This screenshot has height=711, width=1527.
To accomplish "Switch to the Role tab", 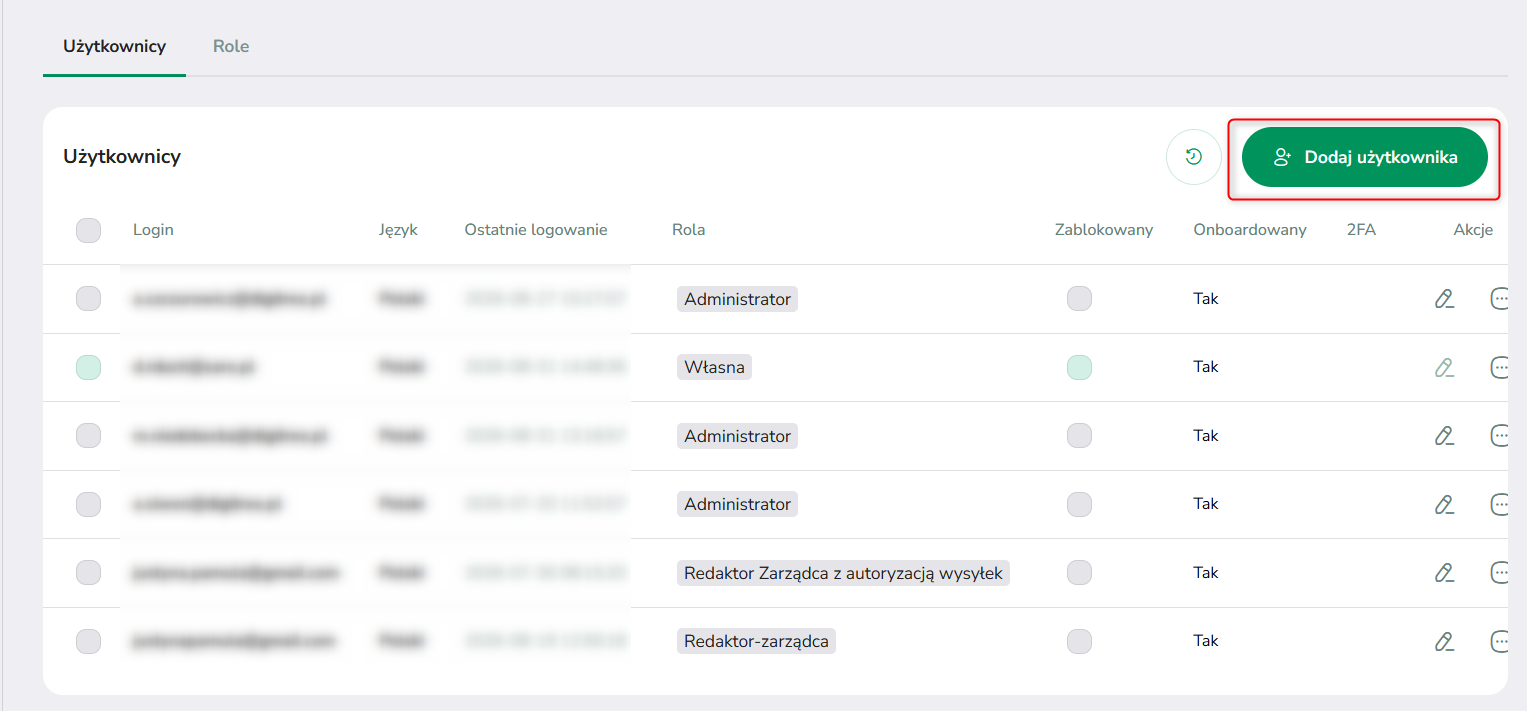I will (231, 46).
